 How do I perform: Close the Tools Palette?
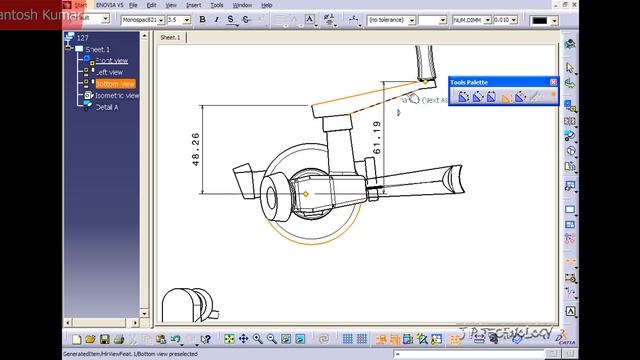pyautogui.click(x=553, y=82)
